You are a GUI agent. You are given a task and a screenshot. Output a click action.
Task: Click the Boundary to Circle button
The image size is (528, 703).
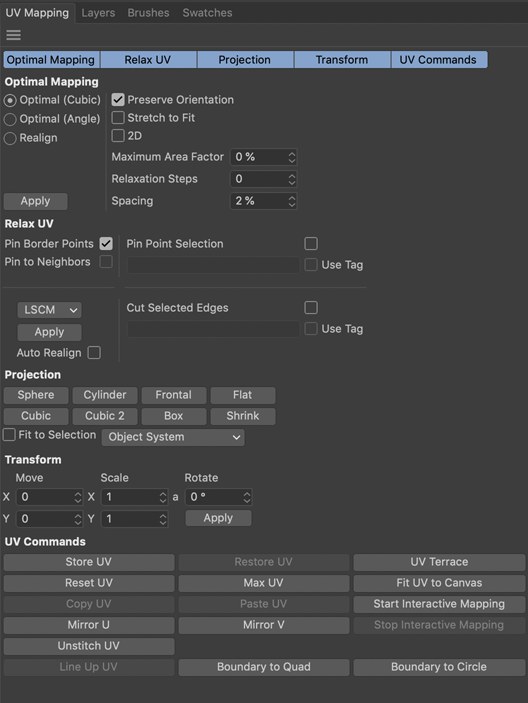pos(439,667)
